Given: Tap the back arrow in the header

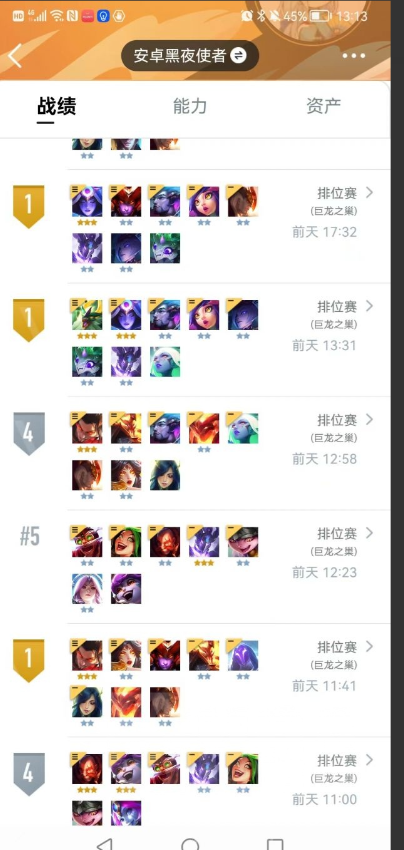Looking at the screenshot, I should [15, 55].
